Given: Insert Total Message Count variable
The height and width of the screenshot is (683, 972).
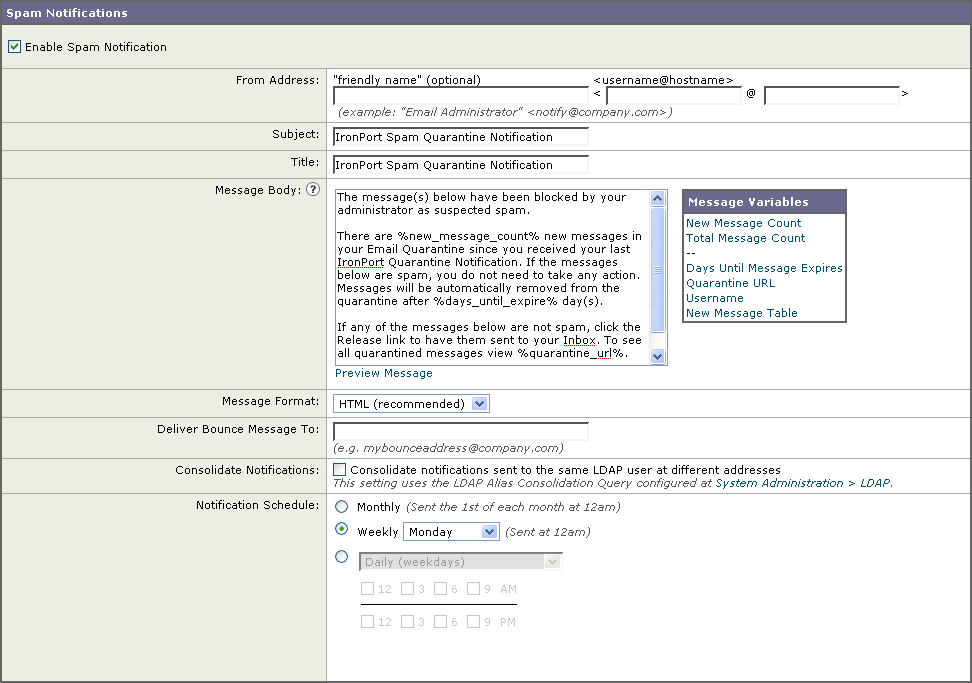Looking at the screenshot, I should [x=745, y=238].
